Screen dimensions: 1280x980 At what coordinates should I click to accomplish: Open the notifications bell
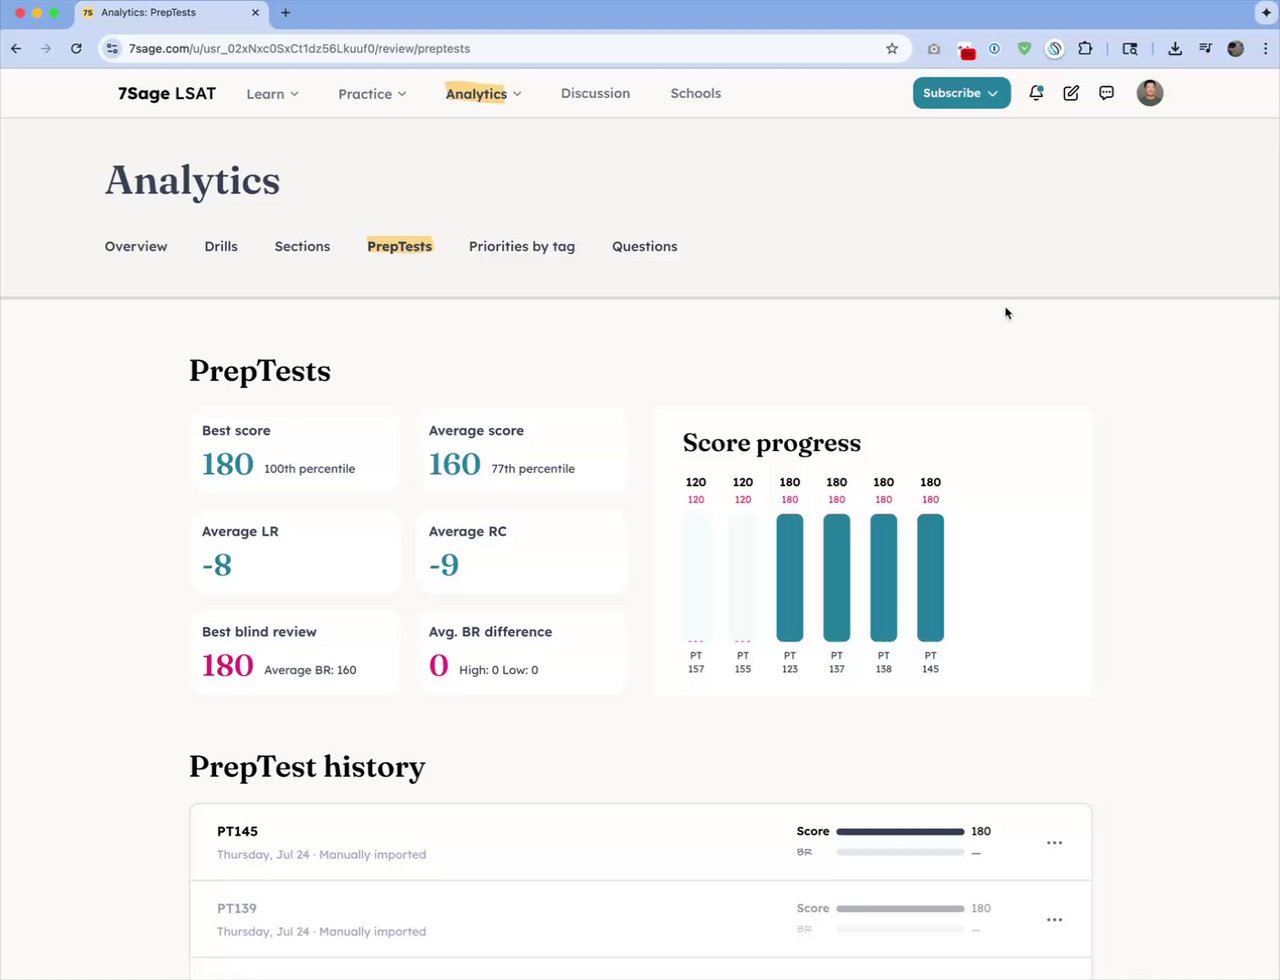[1036, 93]
